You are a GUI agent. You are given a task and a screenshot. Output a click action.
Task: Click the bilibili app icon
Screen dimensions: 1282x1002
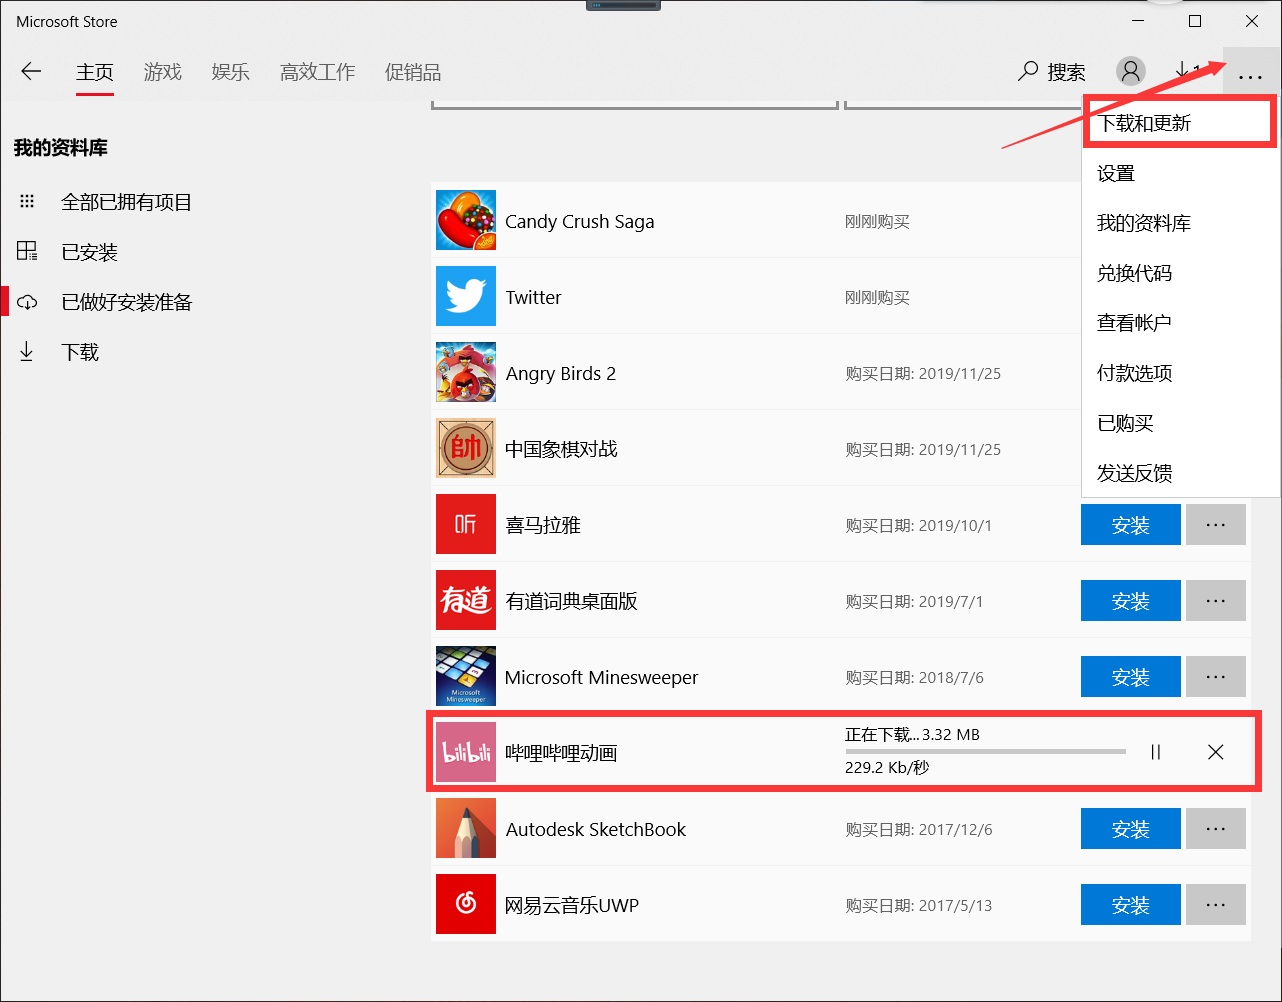pyautogui.click(x=466, y=752)
